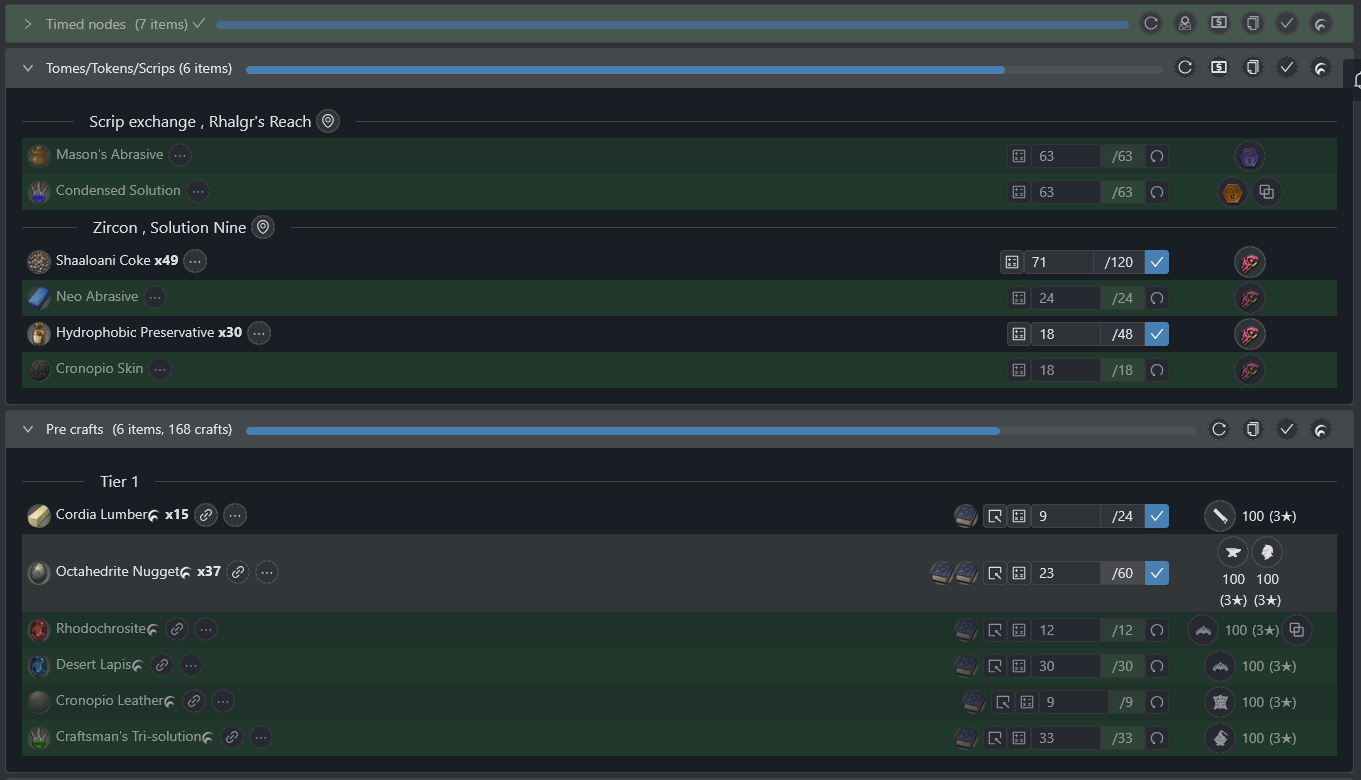Click the link icon beside Desert Lapis
This screenshot has height=780, width=1361.
162,665
